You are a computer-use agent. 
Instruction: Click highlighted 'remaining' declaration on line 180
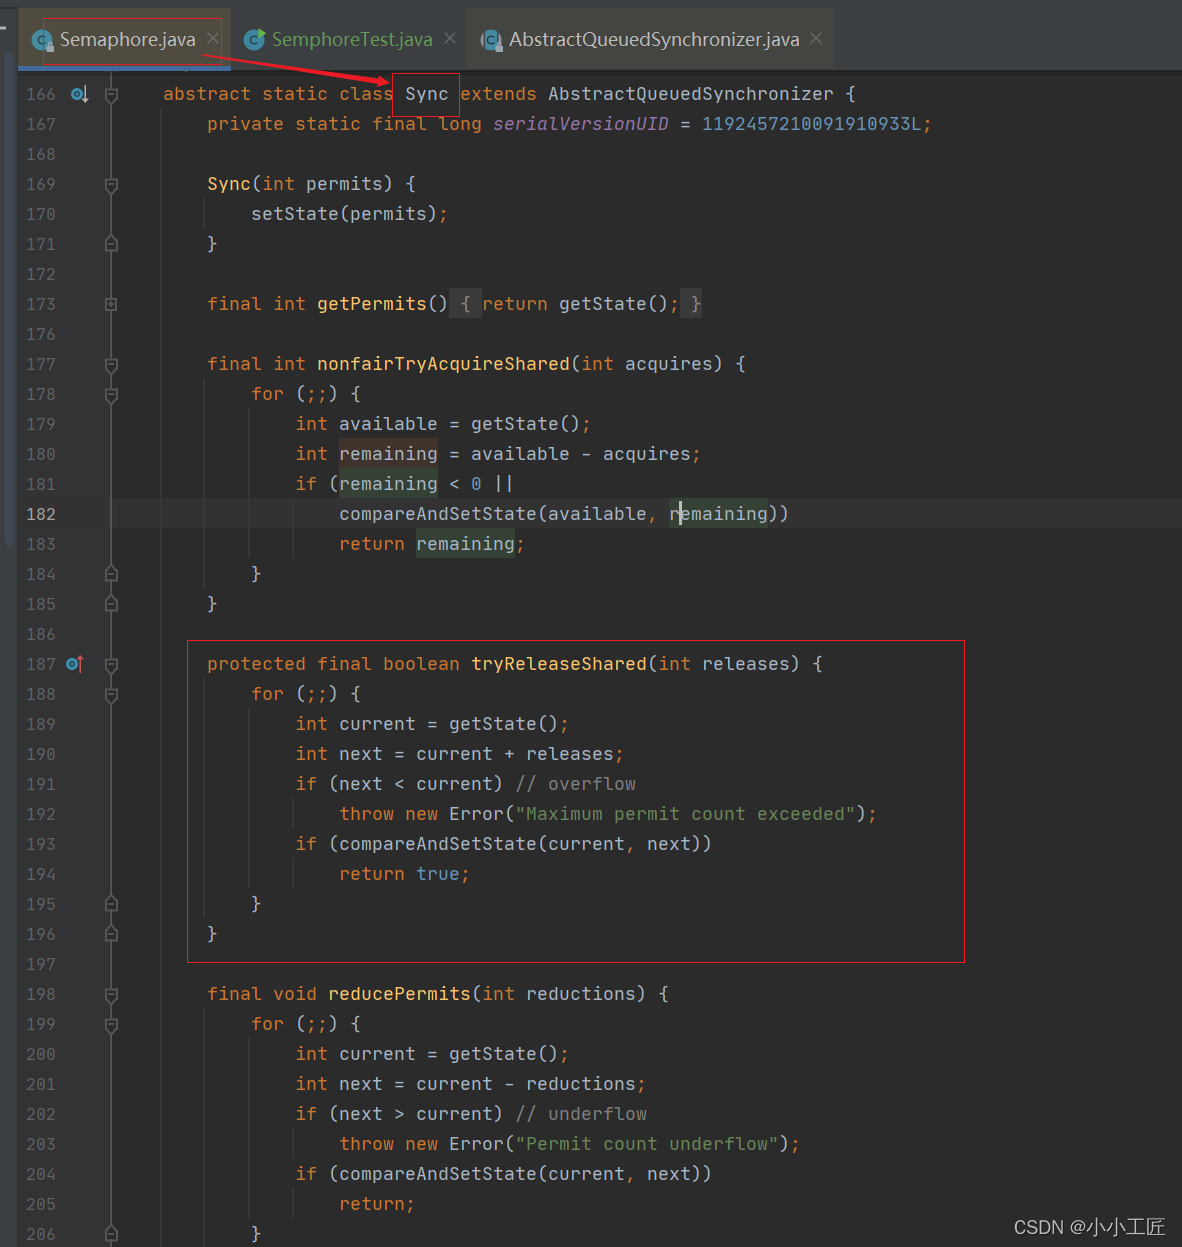(388, 454)
